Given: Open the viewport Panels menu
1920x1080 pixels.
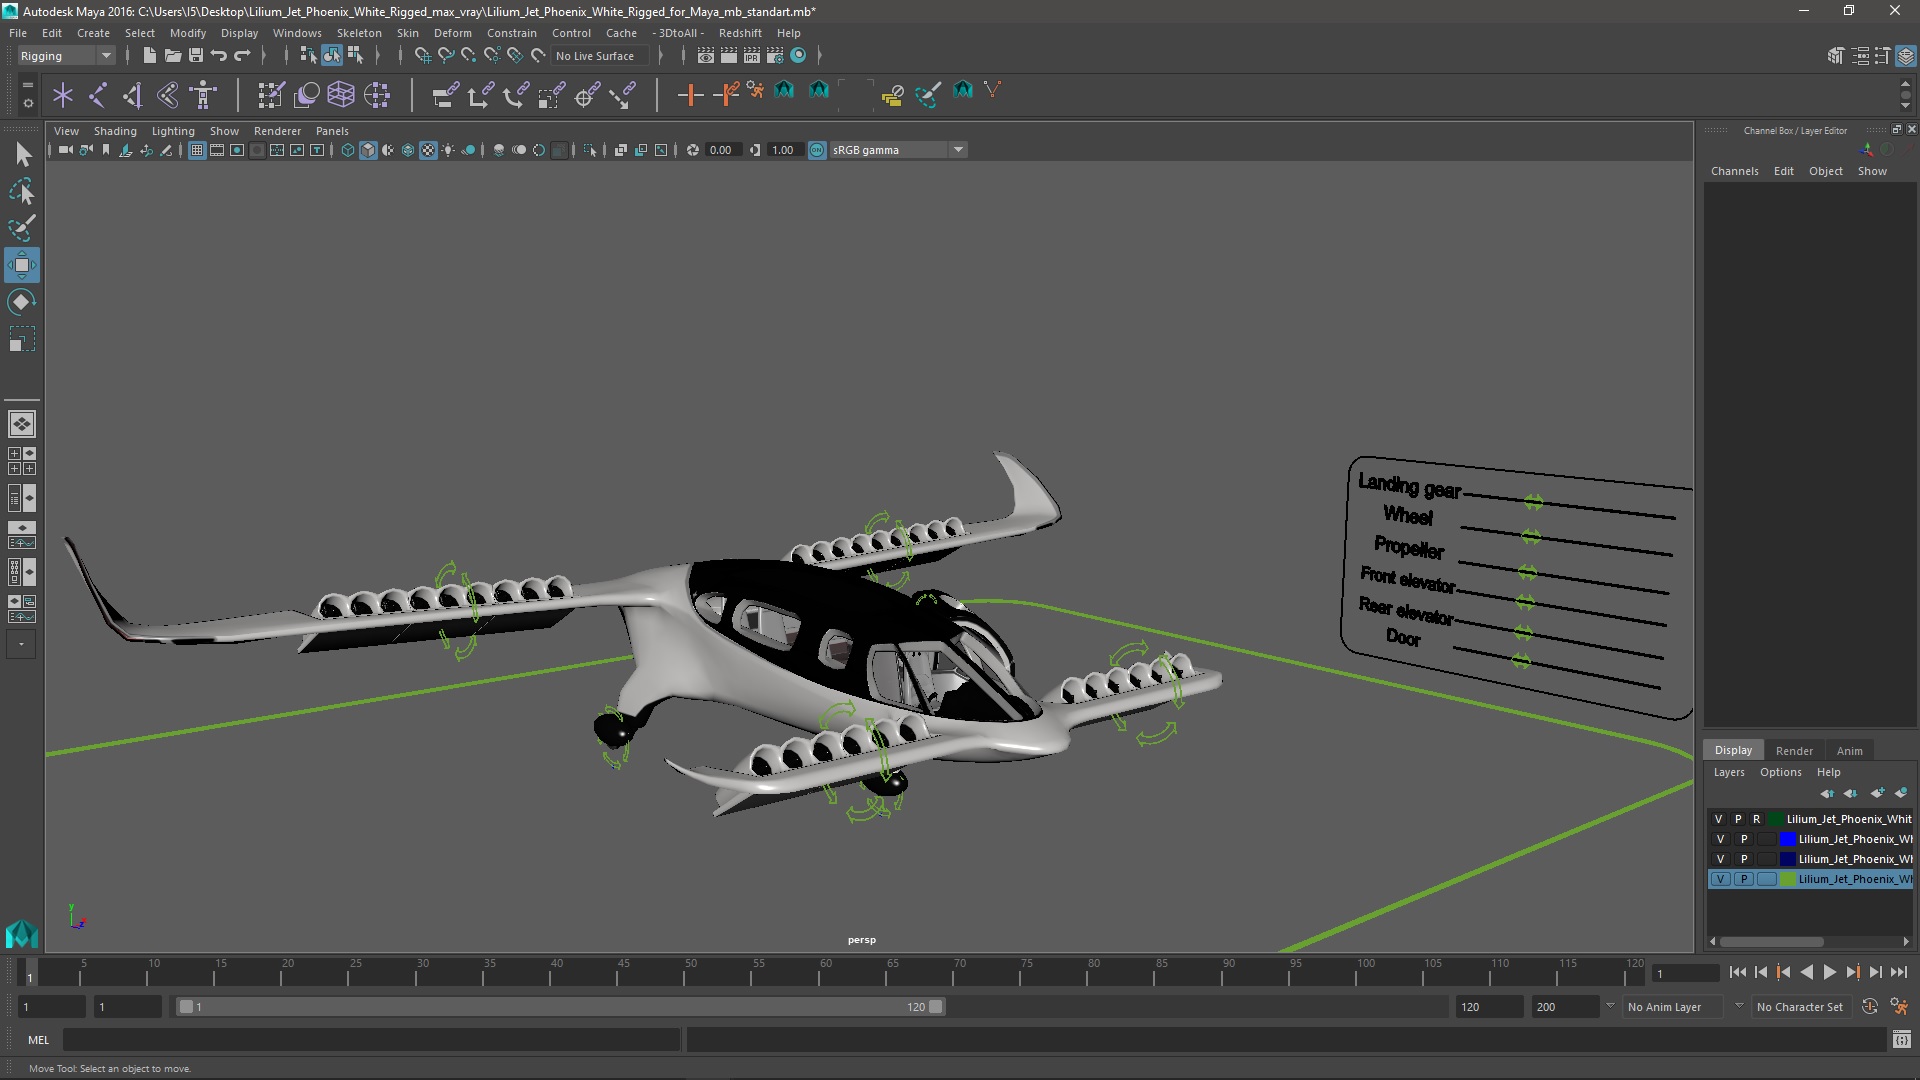Looking at the screenshot, I should click(x=332, y=131).
